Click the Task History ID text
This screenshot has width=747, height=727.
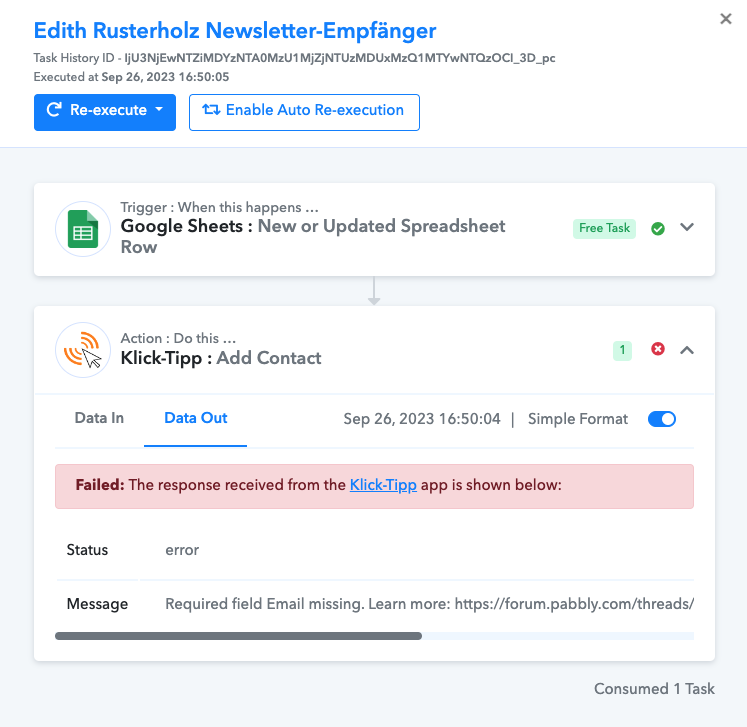point(294,58)
